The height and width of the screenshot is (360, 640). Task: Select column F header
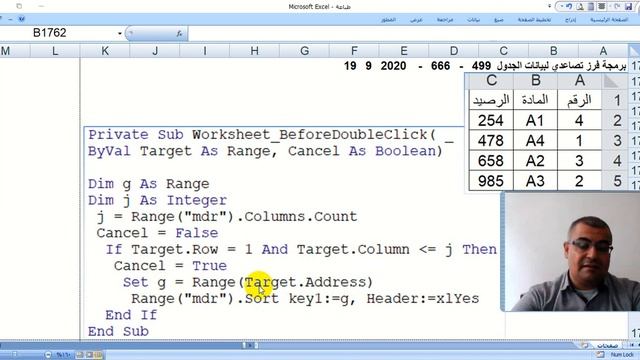[x=354, y=51]
